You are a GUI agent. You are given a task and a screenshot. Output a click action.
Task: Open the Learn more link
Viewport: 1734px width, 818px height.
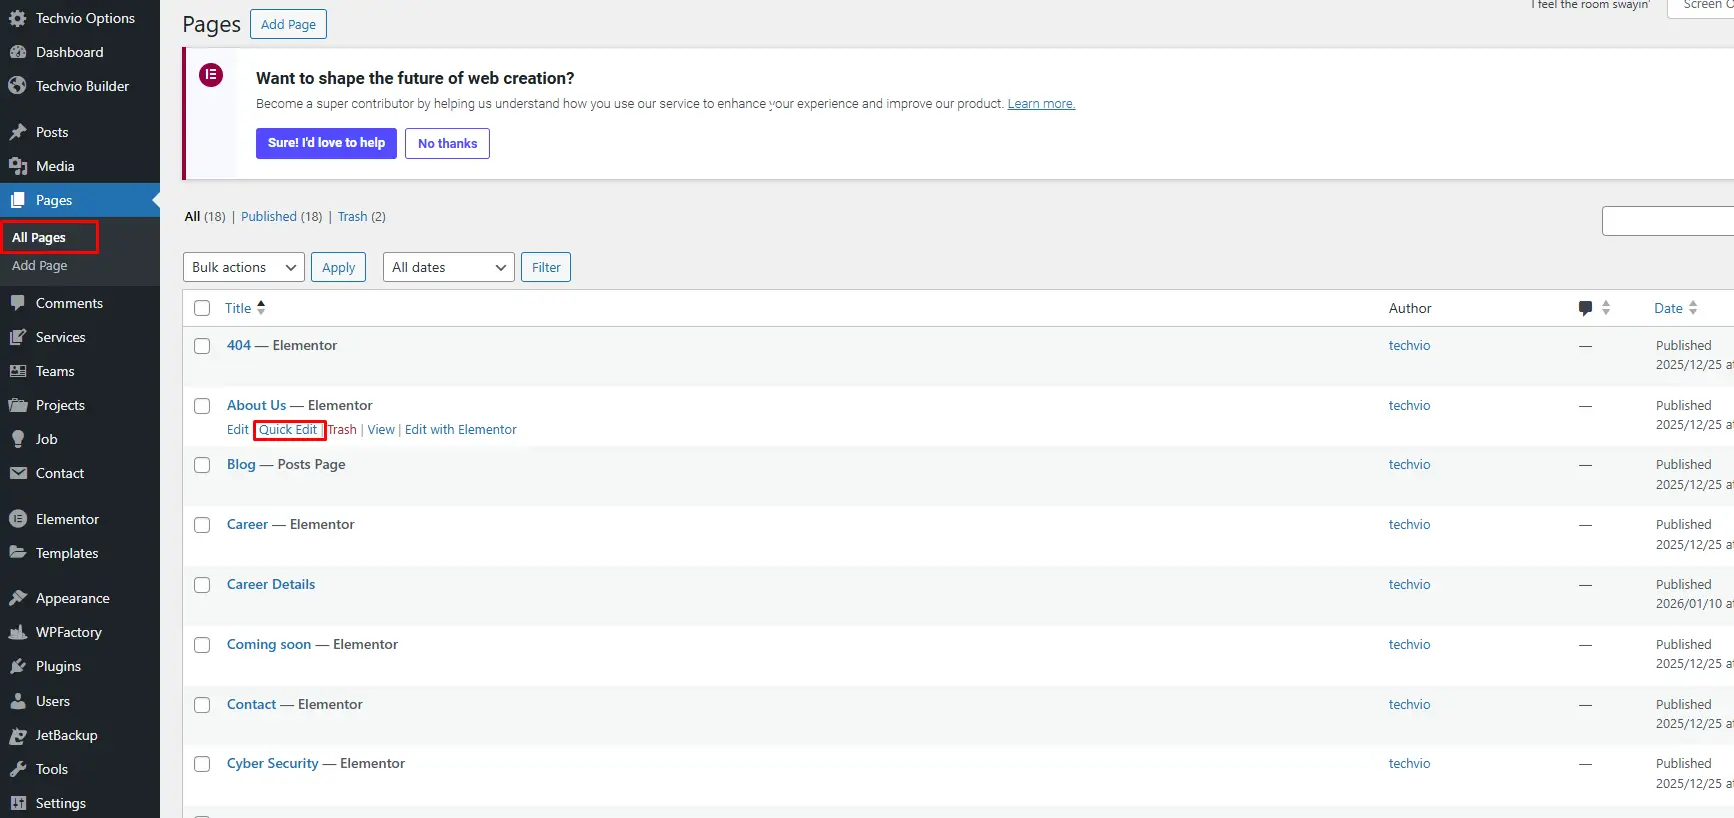pyautogui.click(x=1041, y=104)
